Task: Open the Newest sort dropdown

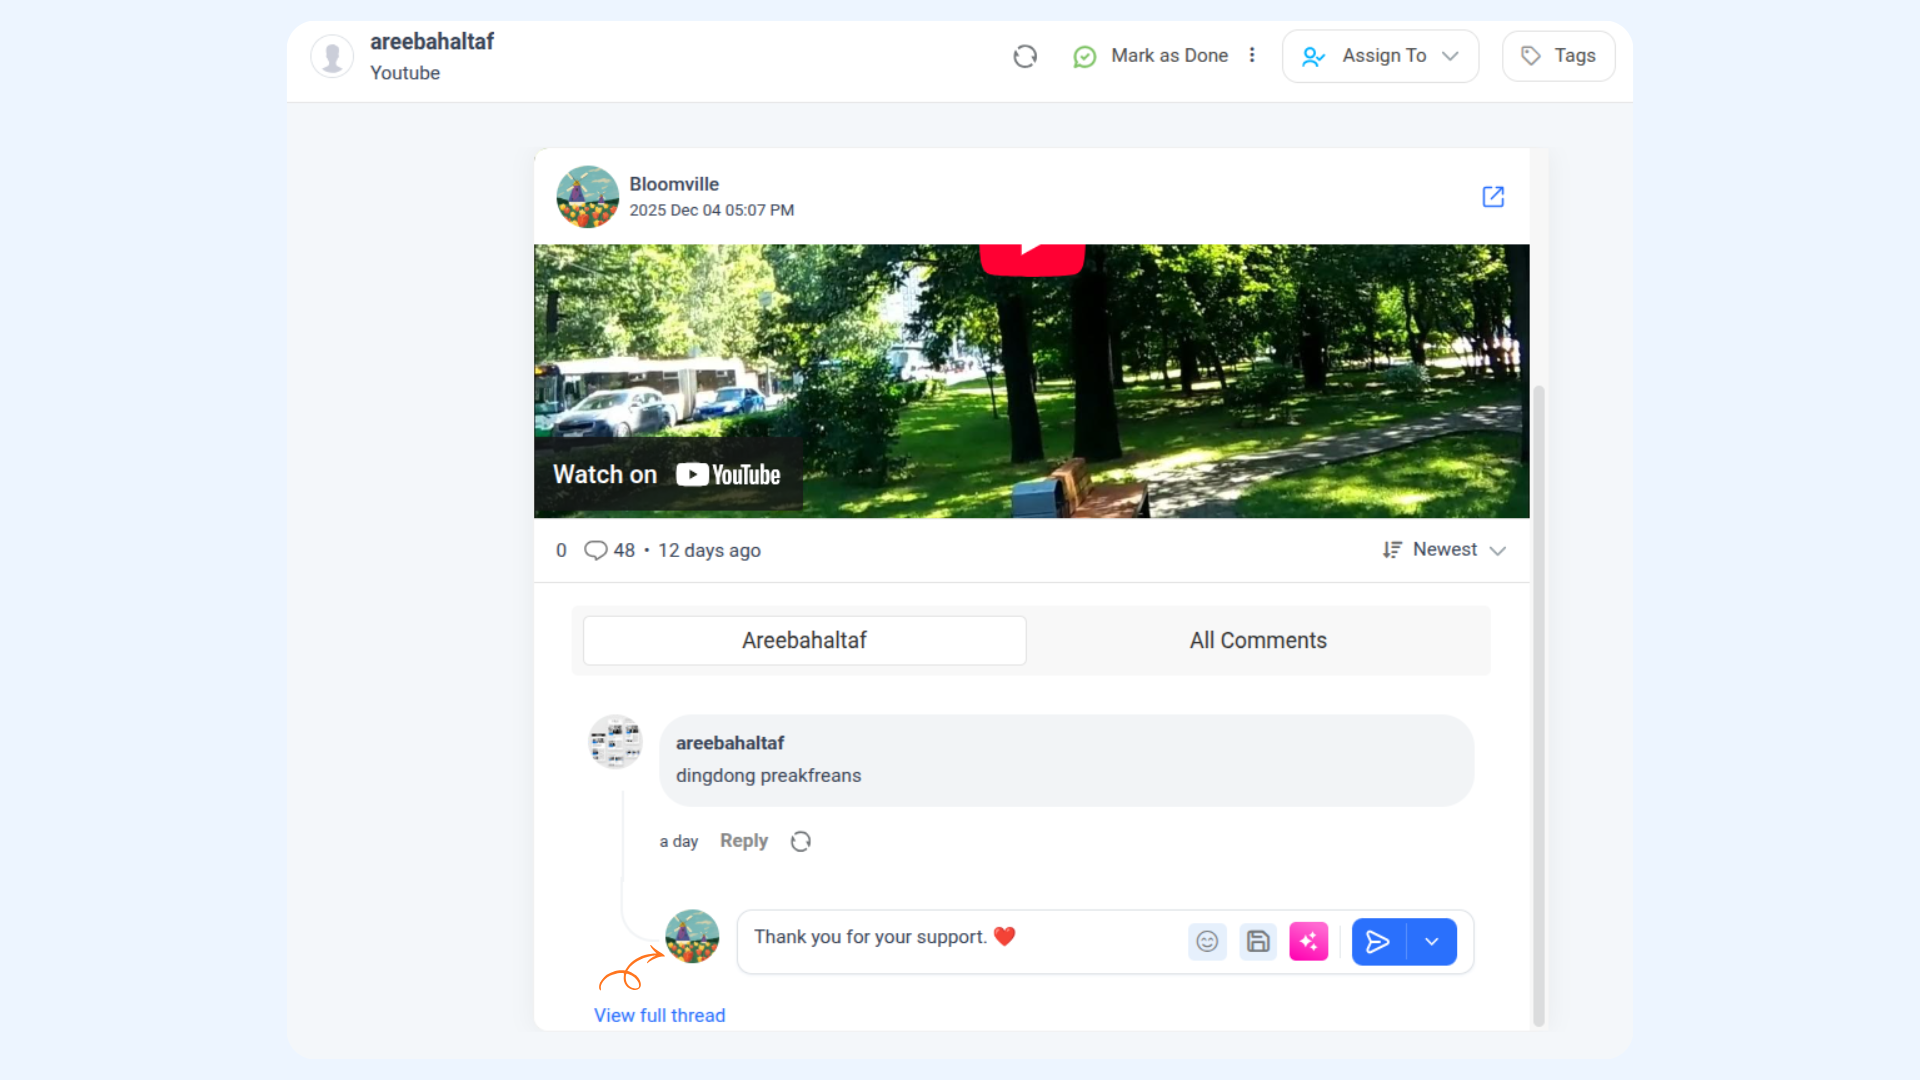Action: point(1445,550)
